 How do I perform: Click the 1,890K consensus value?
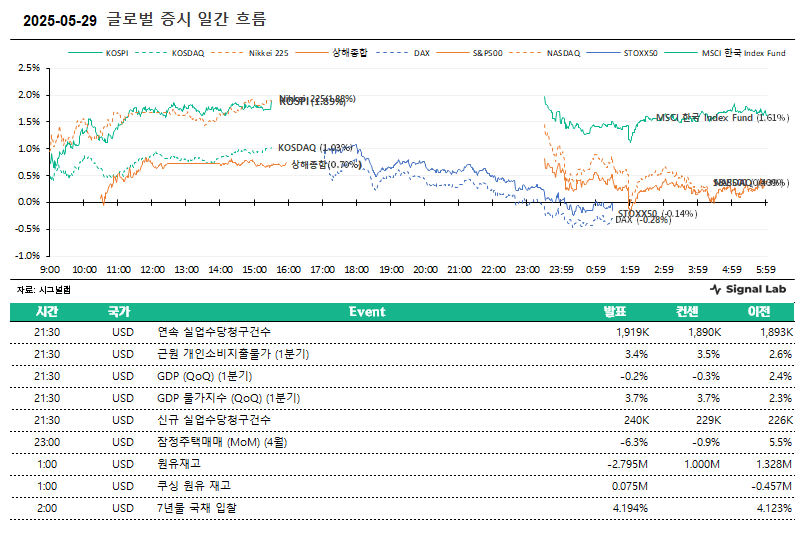(704, 332)
